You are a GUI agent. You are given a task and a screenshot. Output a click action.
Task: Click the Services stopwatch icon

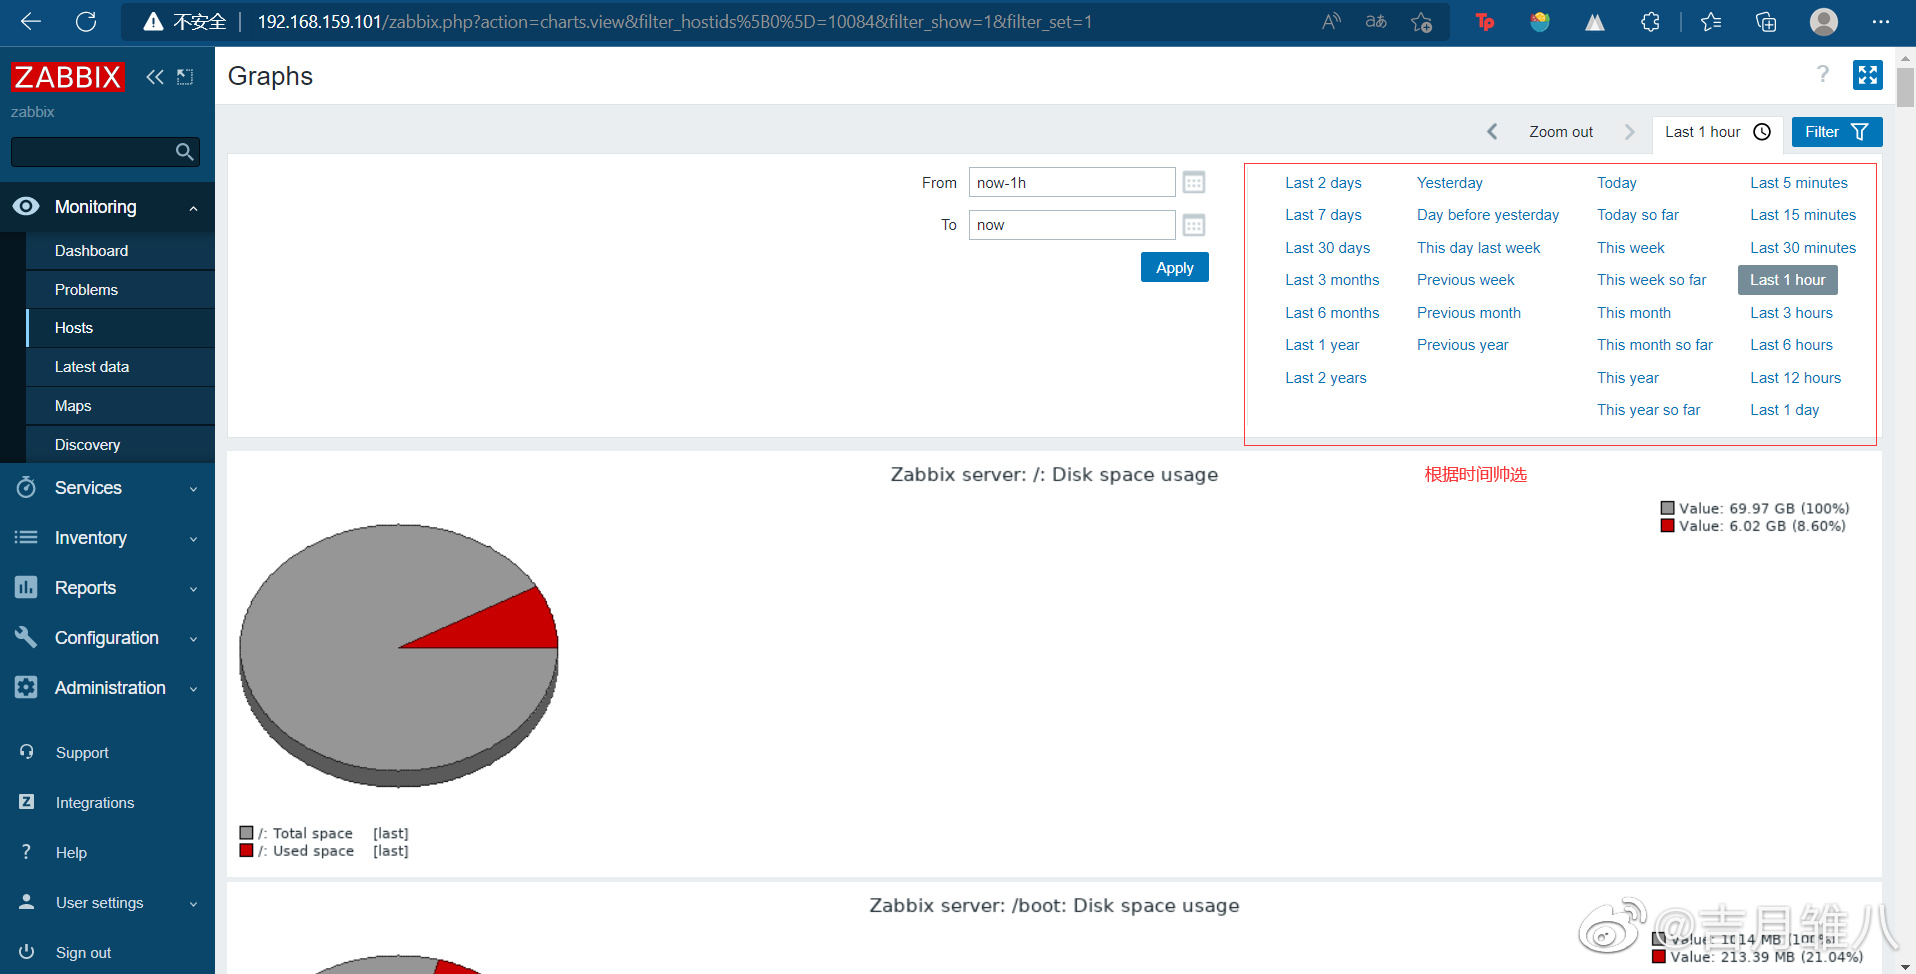pyautogui.click(x=26, y=487)
